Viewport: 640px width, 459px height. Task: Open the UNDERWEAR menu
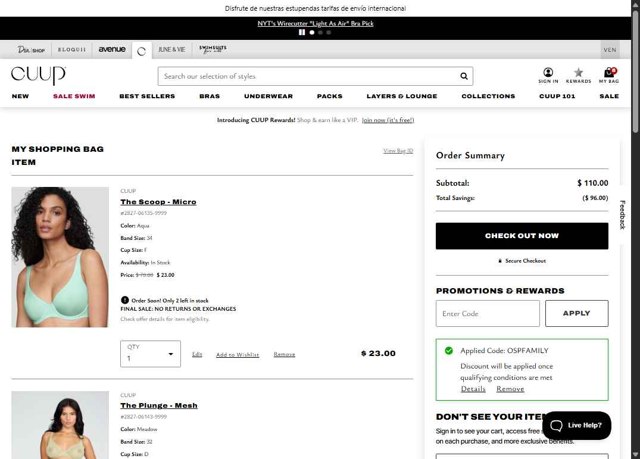268,96
